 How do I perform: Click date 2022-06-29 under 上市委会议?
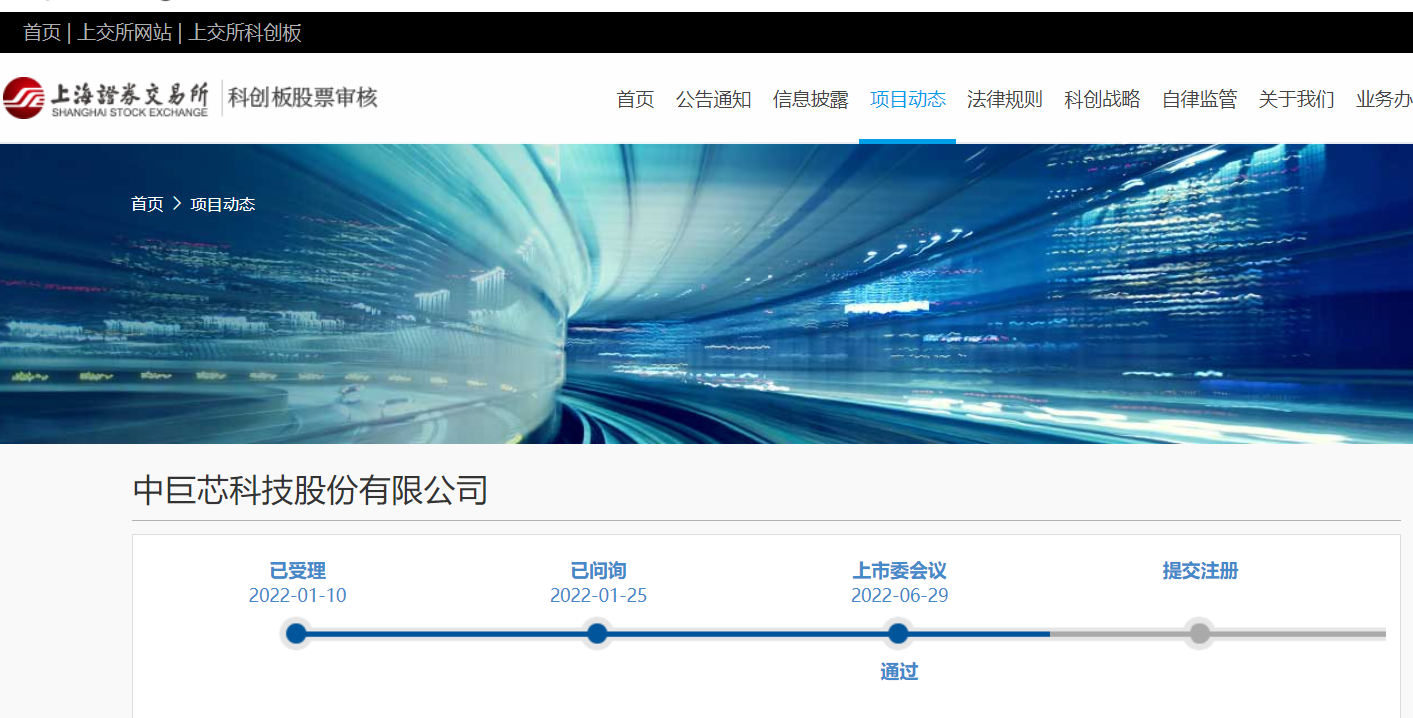pyautogui.click(x=900, y=596)
